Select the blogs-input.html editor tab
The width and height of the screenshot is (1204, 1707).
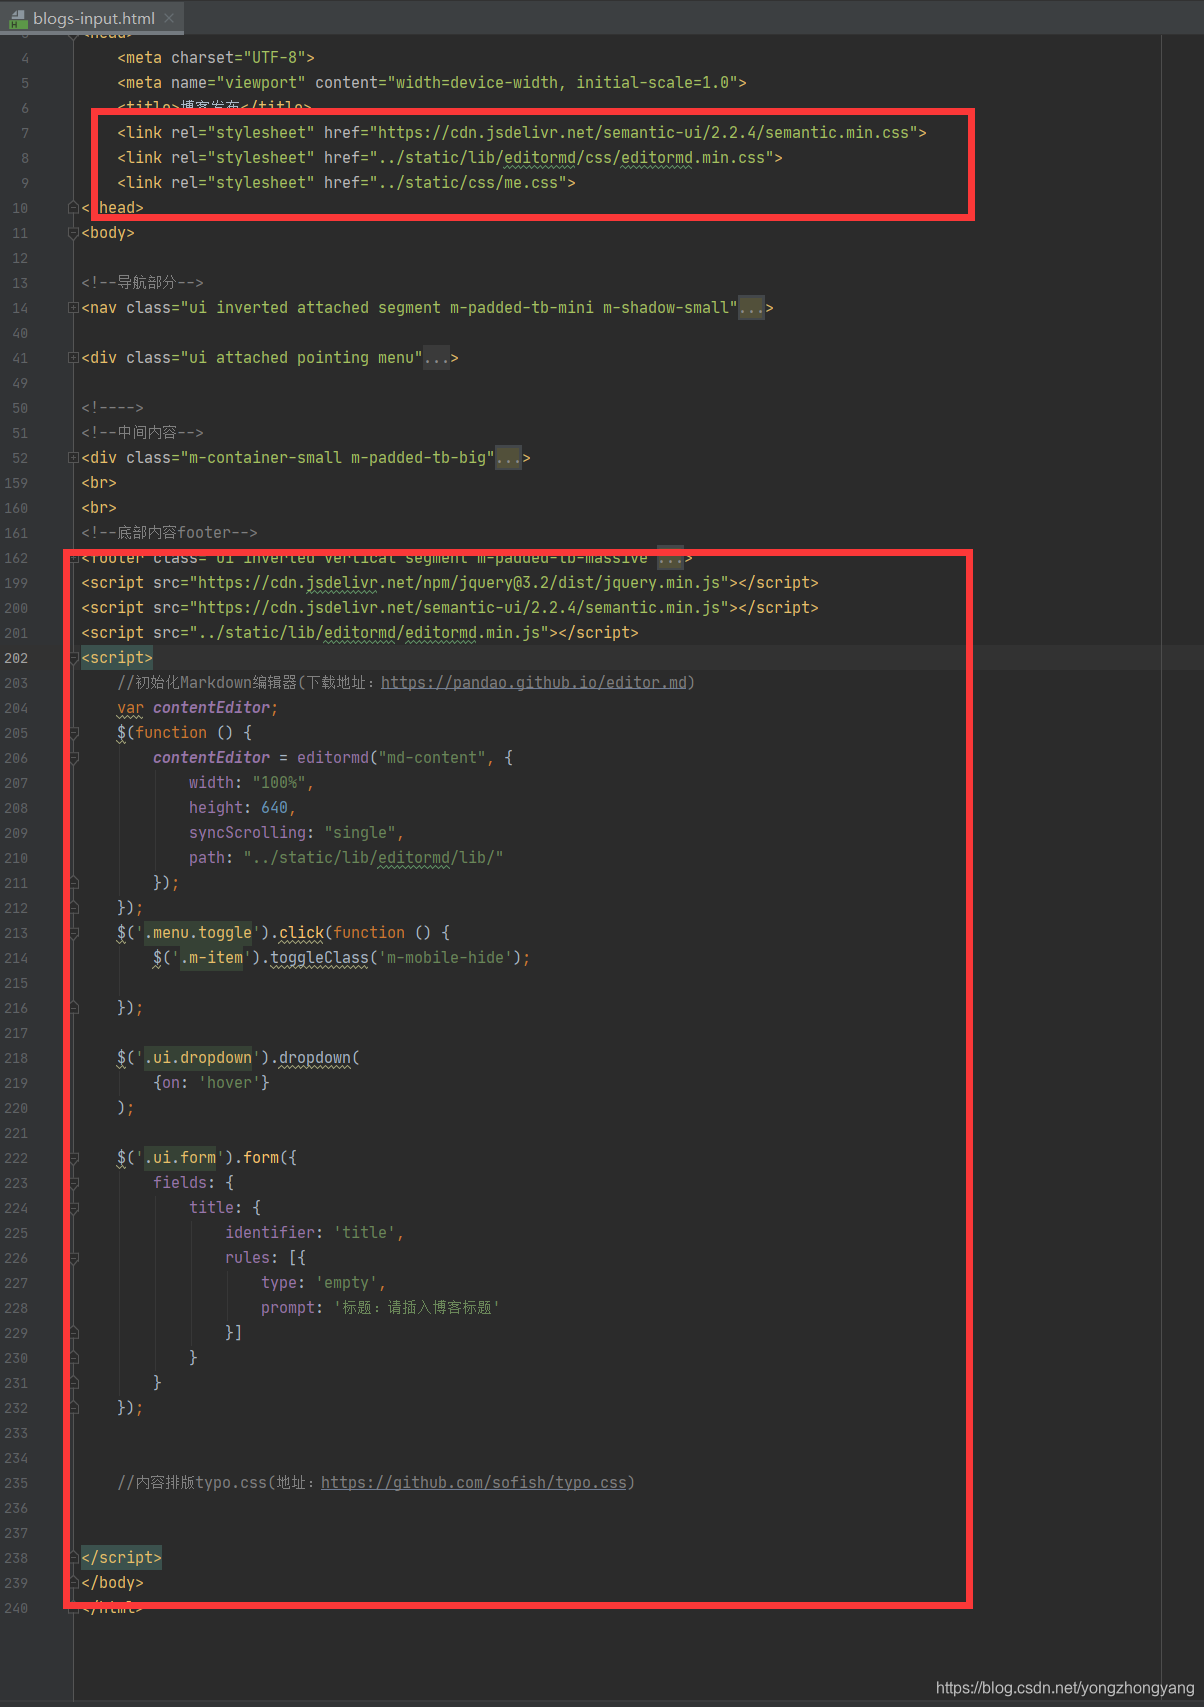(x=93, y=18)
